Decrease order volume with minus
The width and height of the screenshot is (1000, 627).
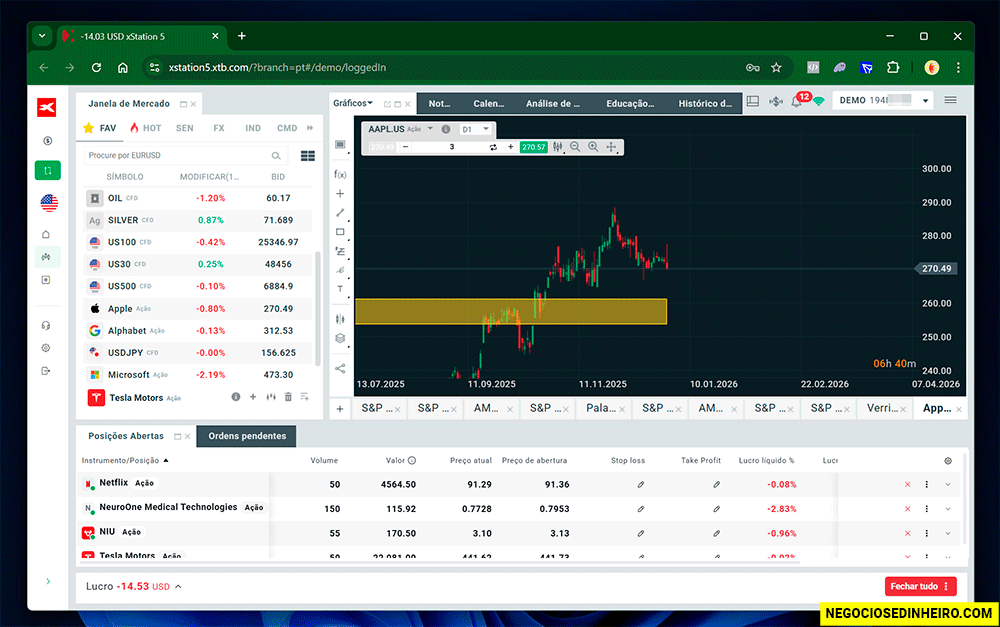[405, 147]
